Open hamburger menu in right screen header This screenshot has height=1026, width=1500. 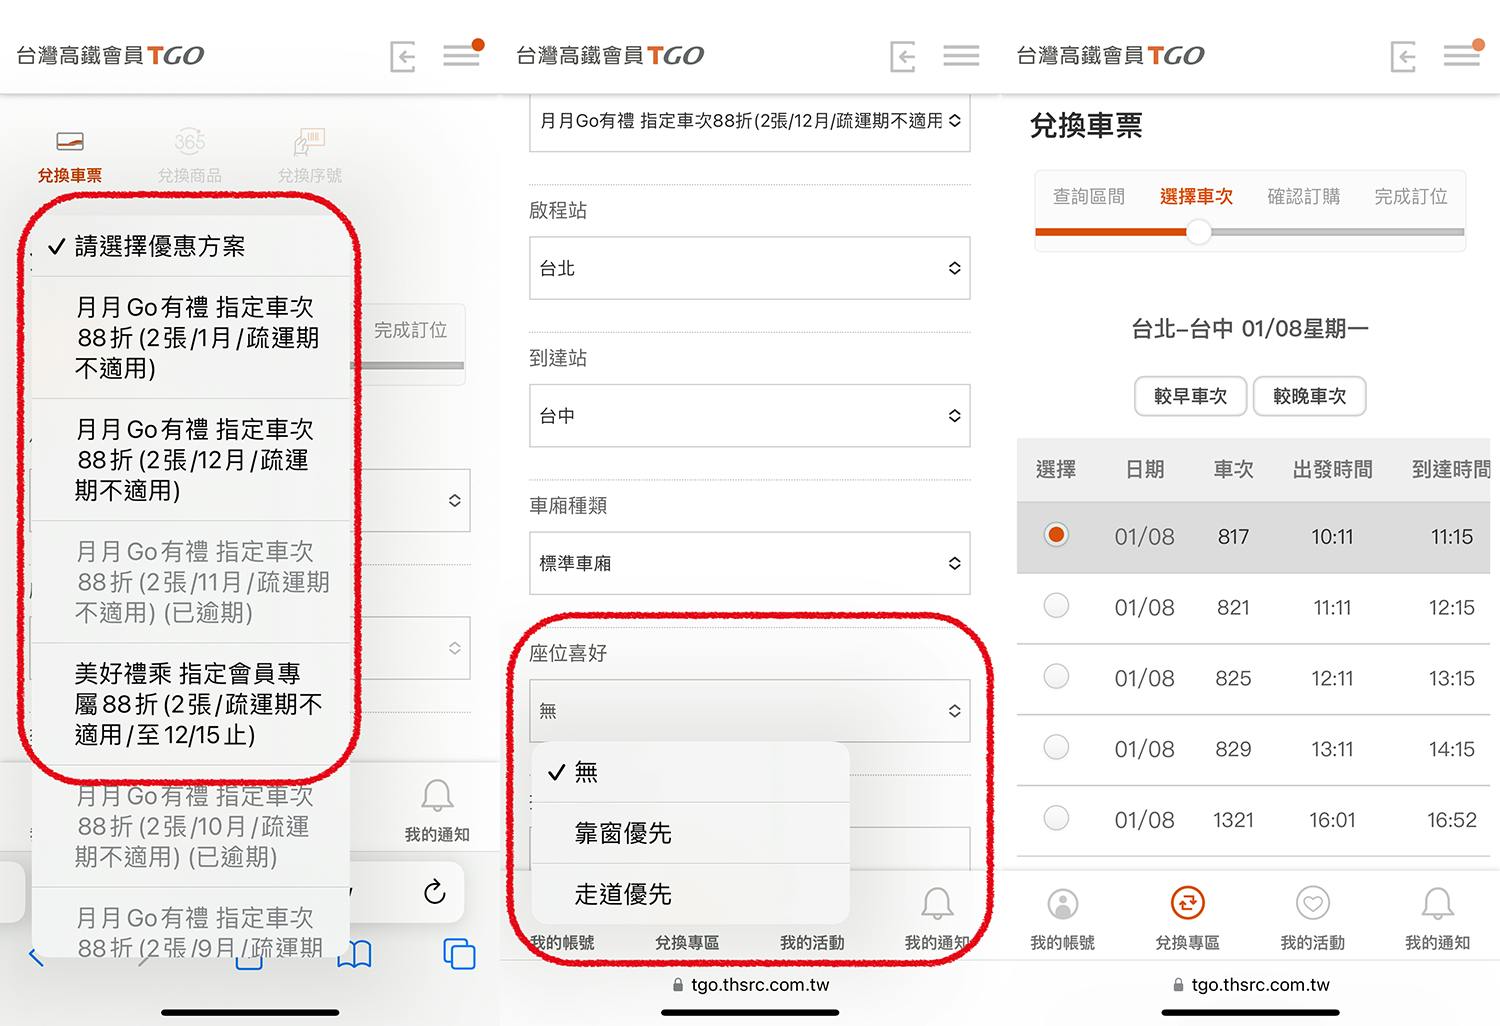pyautogui.click(x=1462, y=54)
